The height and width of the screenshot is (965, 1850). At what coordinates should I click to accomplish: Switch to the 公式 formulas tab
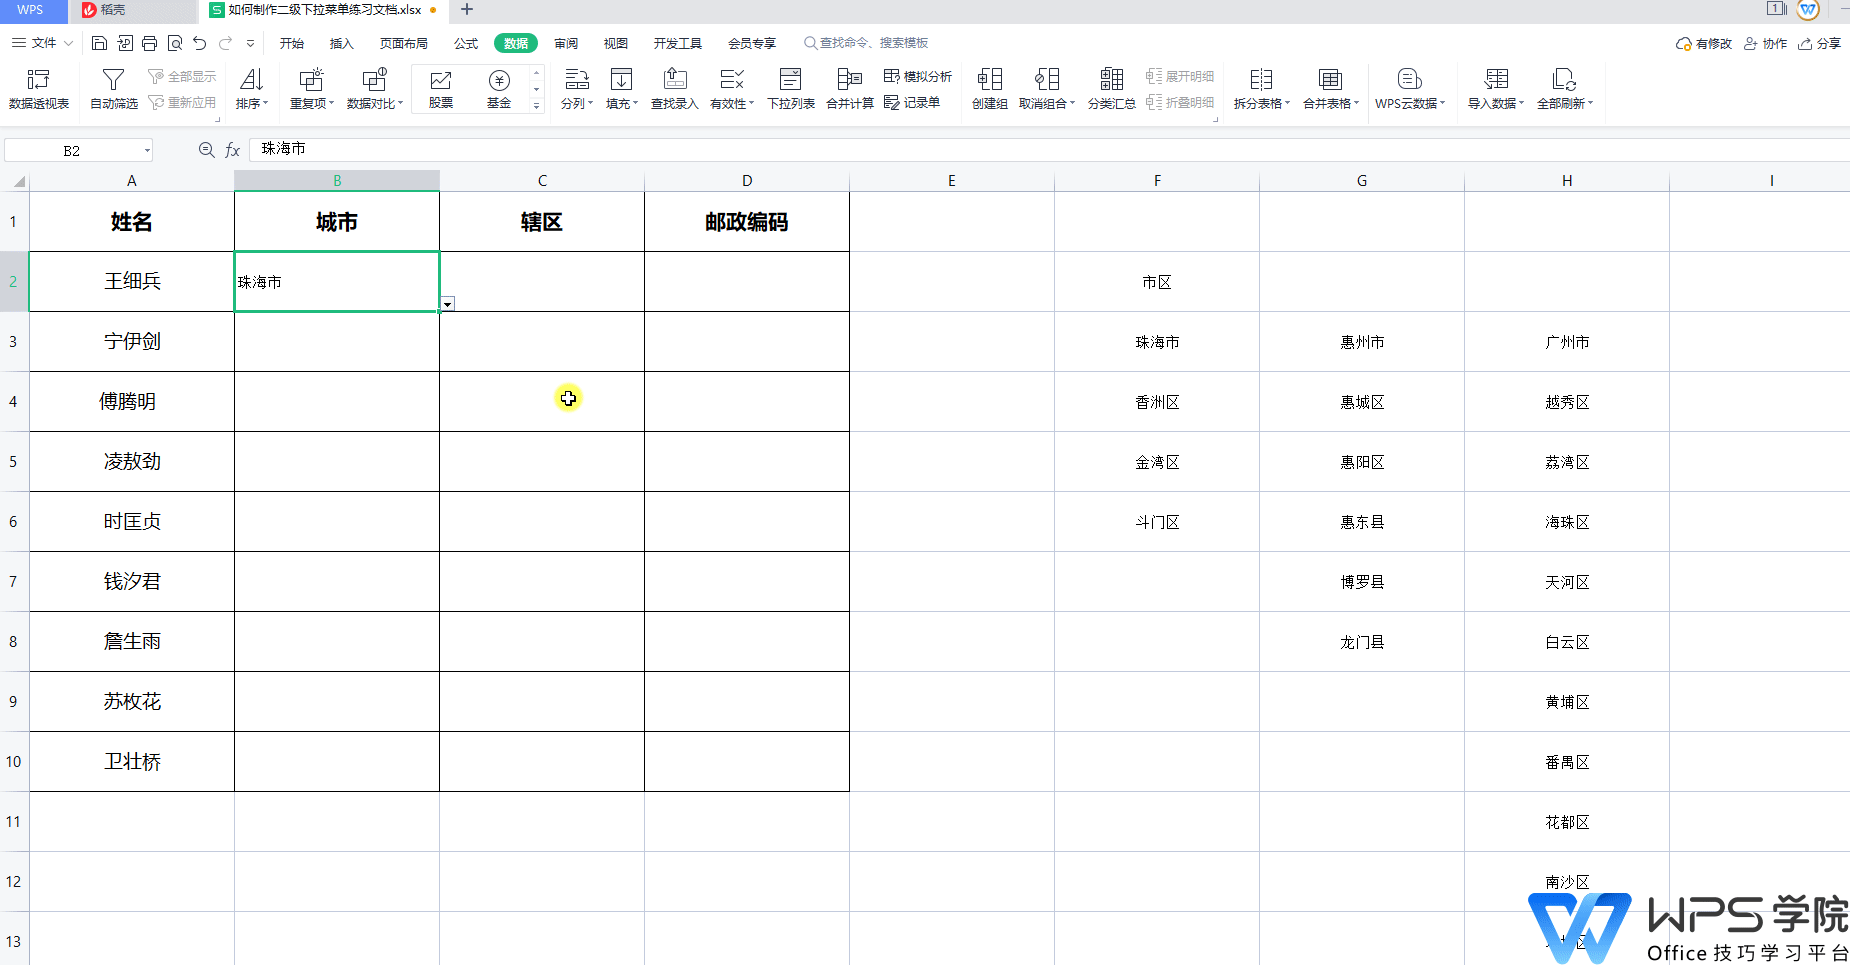[x=466, y=43]
